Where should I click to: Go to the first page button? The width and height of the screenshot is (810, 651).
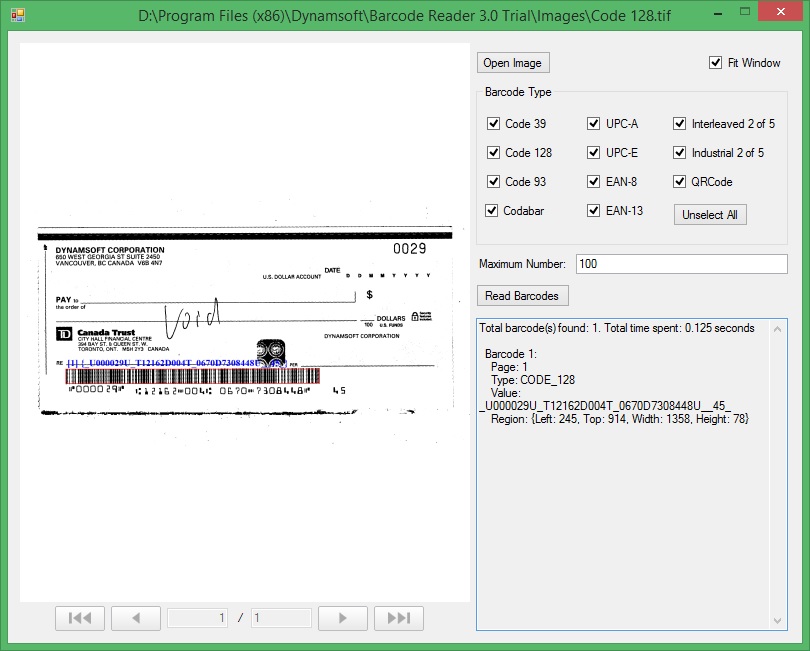[x=80, y=618]
